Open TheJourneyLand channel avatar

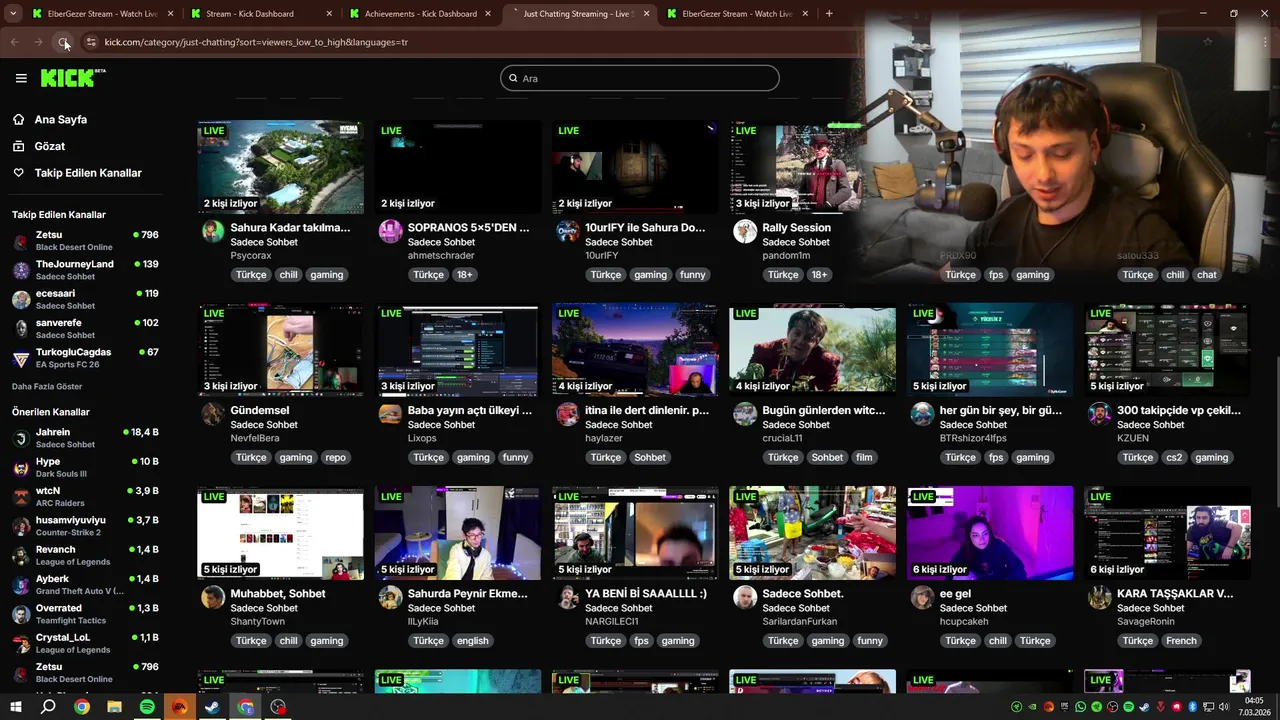(21, 270)
